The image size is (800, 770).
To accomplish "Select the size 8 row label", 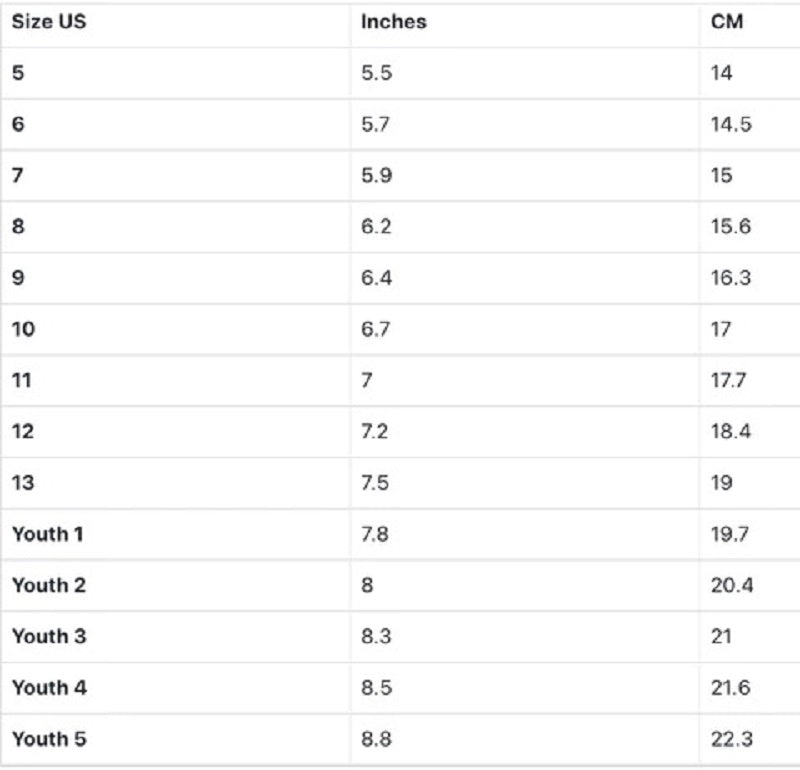I will point(18,226).
